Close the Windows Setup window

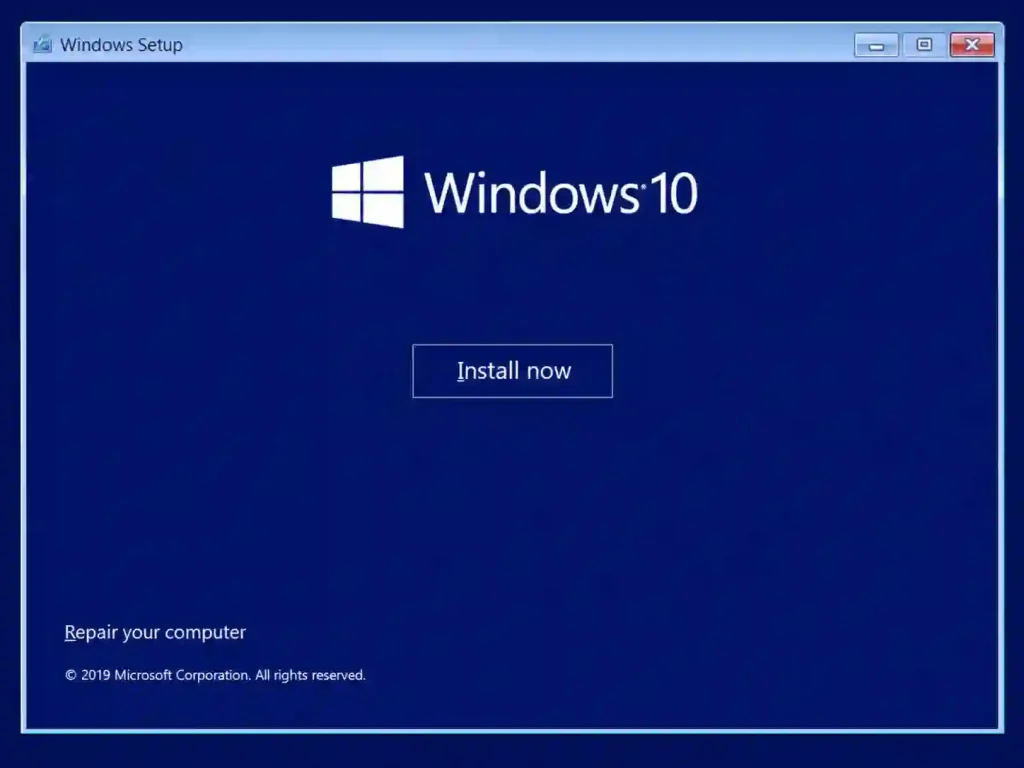[x=972, y=45]
